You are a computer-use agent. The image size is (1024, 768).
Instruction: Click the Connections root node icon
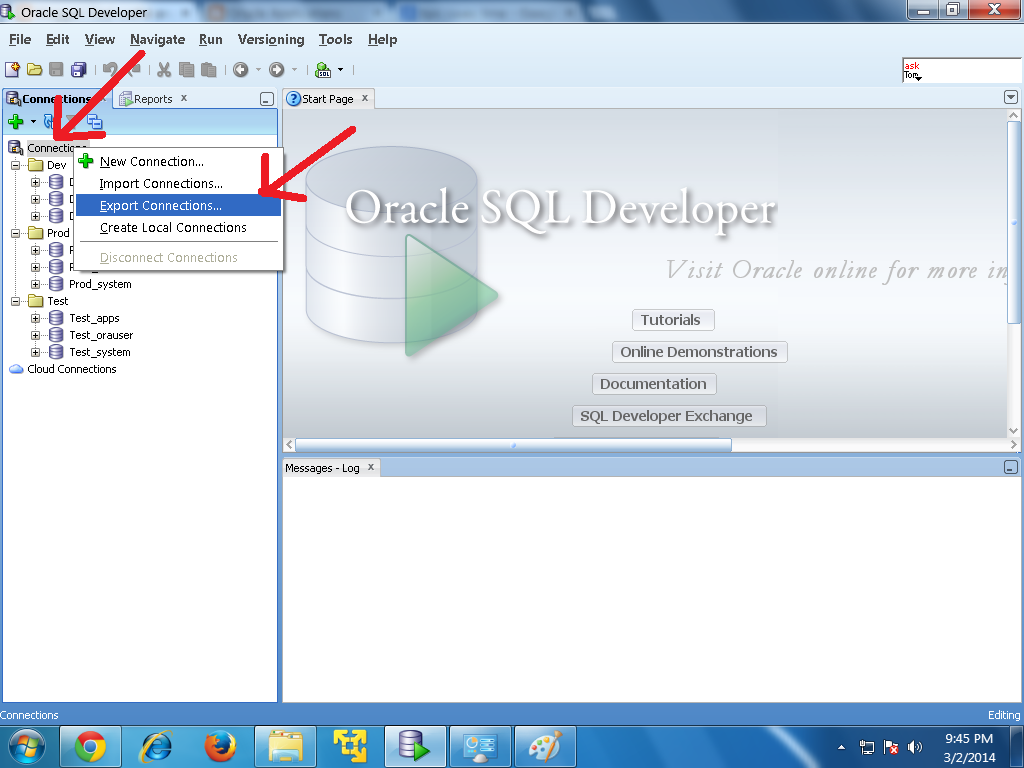pyautogui.click(x=16, y=148)
